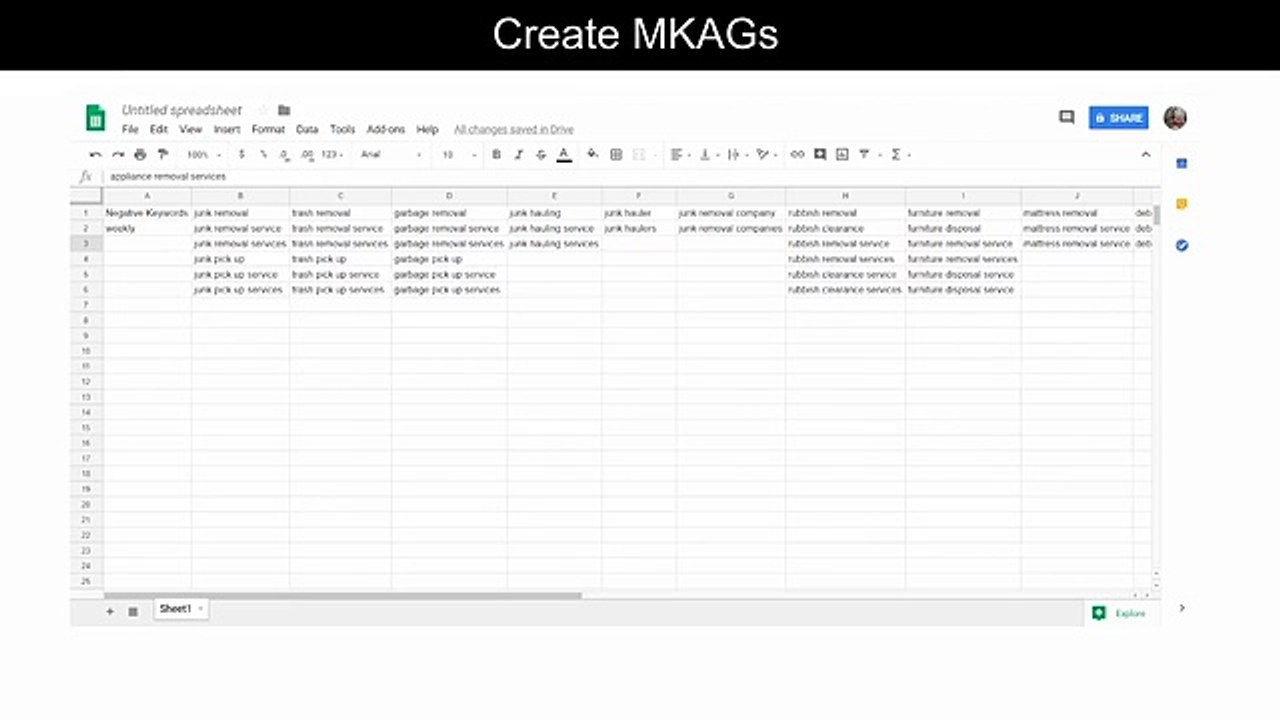Viewport: 1280px width, 720px height.
Task: Select the Negative Keywords cell
Action: pos(147,213)
